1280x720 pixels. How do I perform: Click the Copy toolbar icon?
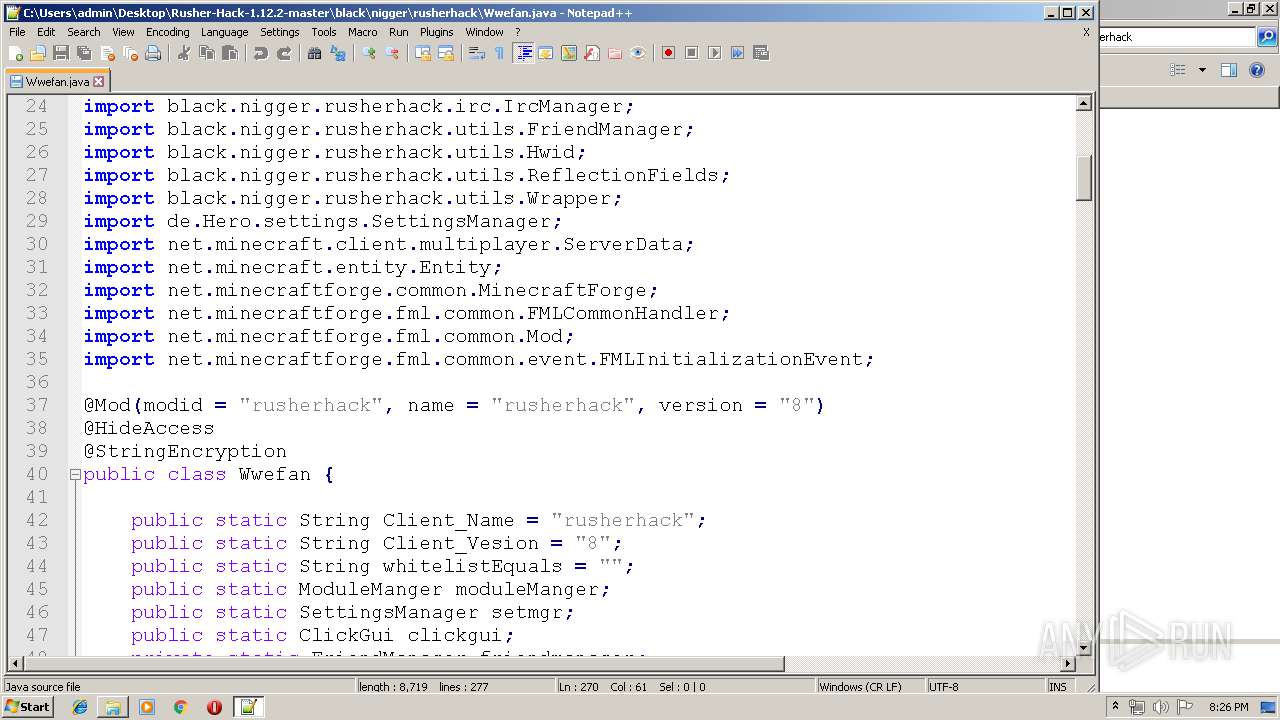pos(207,53)
